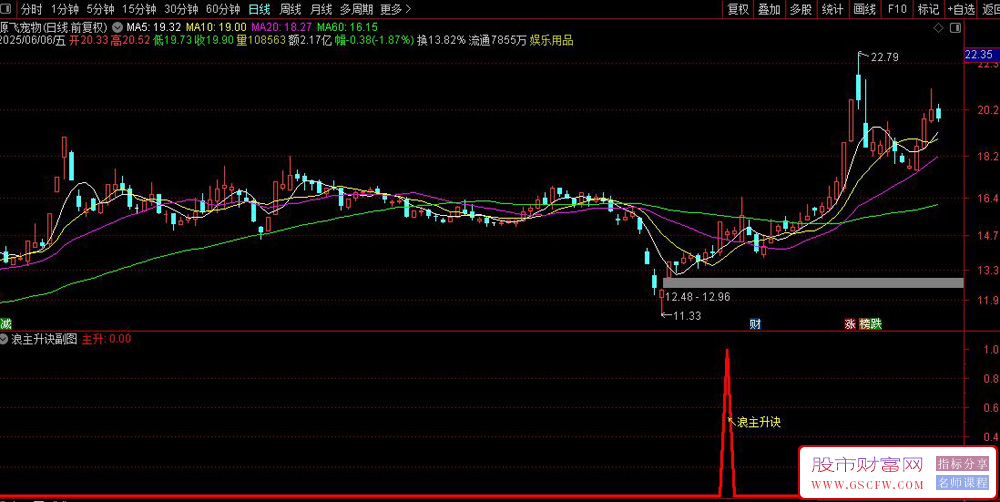Click the MA20: 18.27 label
The image size is (1000, 502).
281,27
